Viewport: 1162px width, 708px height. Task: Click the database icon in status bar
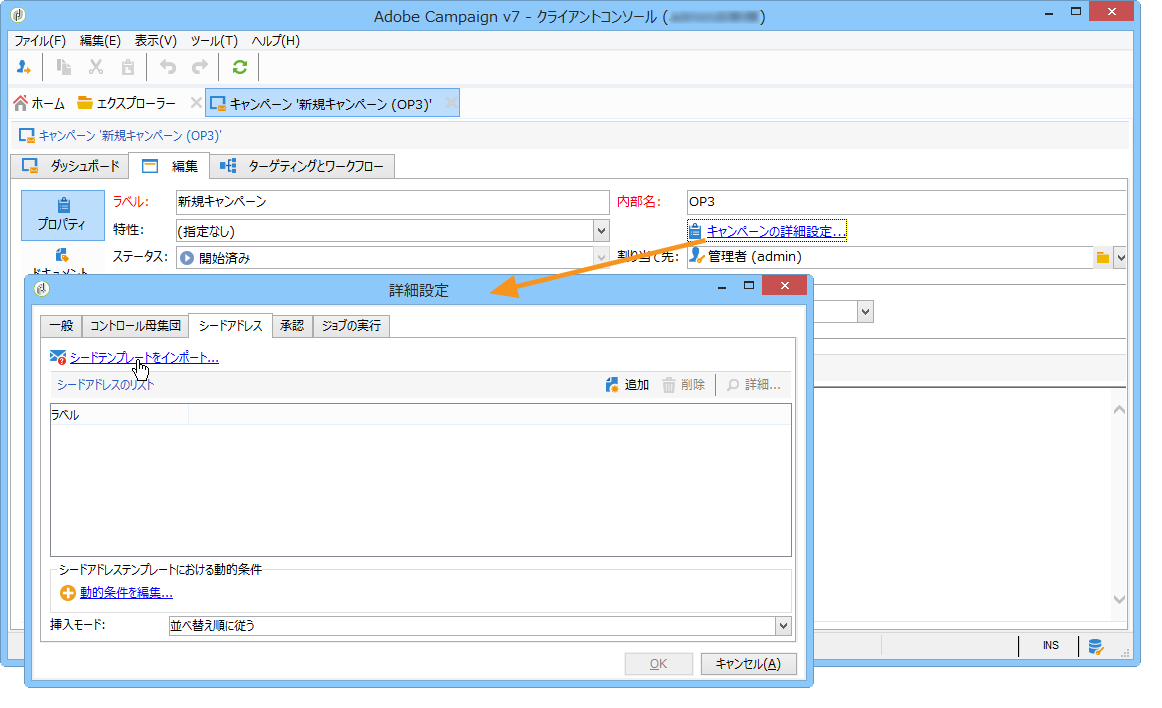click(1095, 646)
